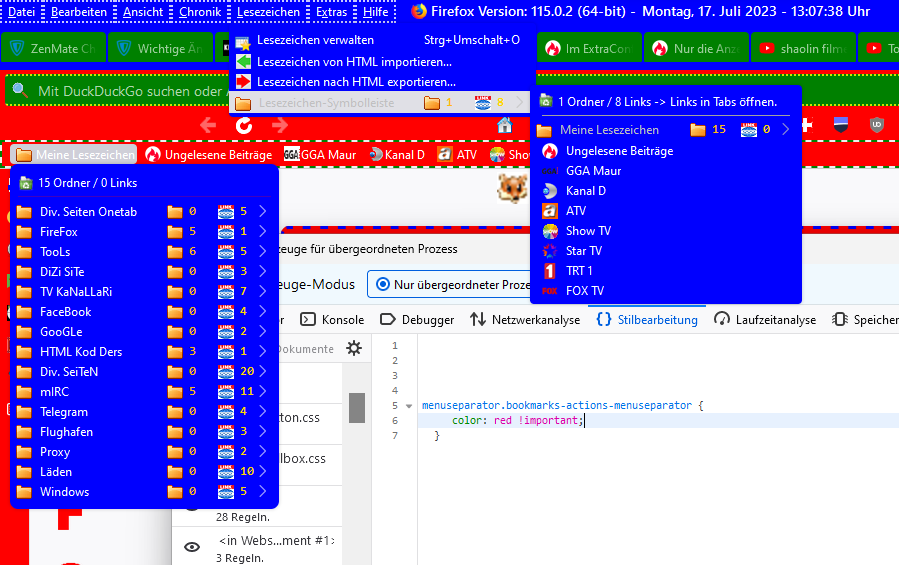The image size is (899, 565).
Task: Select 'Nur übergeordneter Prozess' radio option
Action: click(x=448, y=285)
